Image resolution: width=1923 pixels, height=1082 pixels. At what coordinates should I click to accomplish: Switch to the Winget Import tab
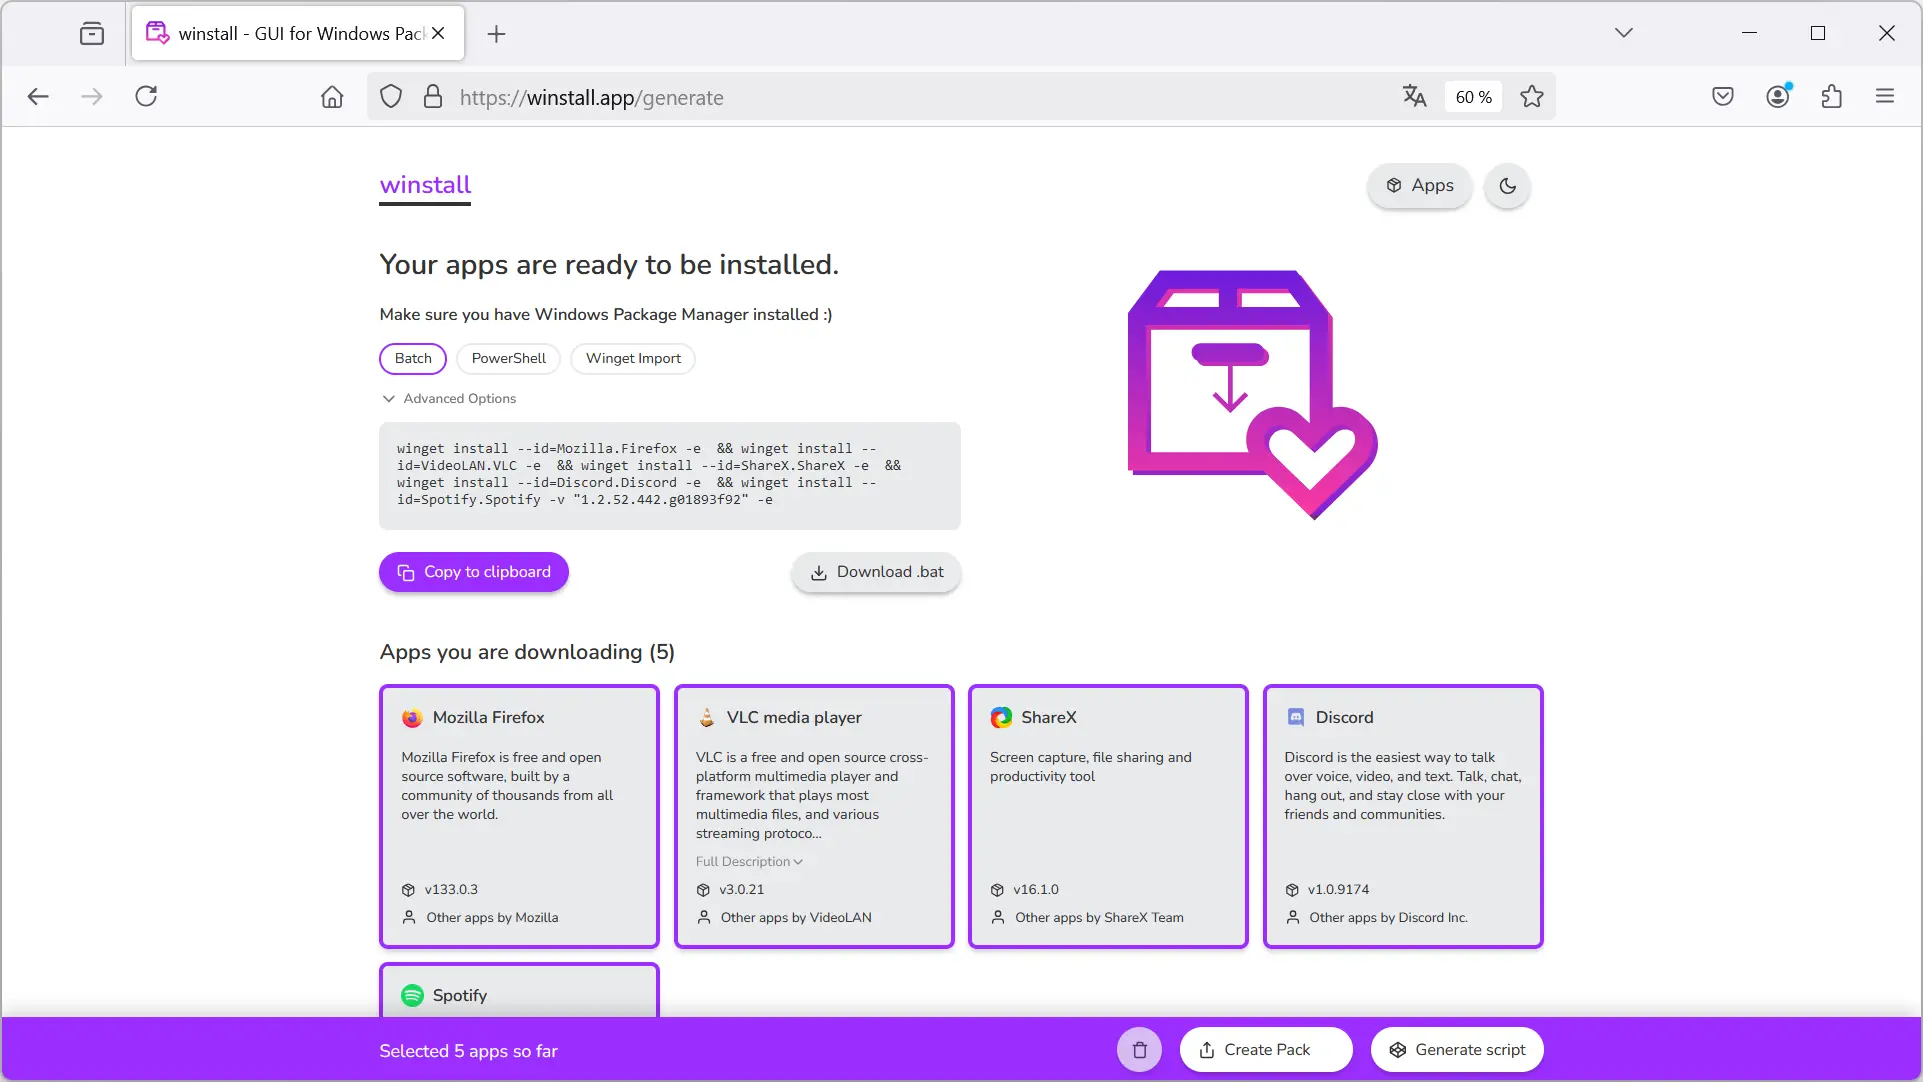633,358
